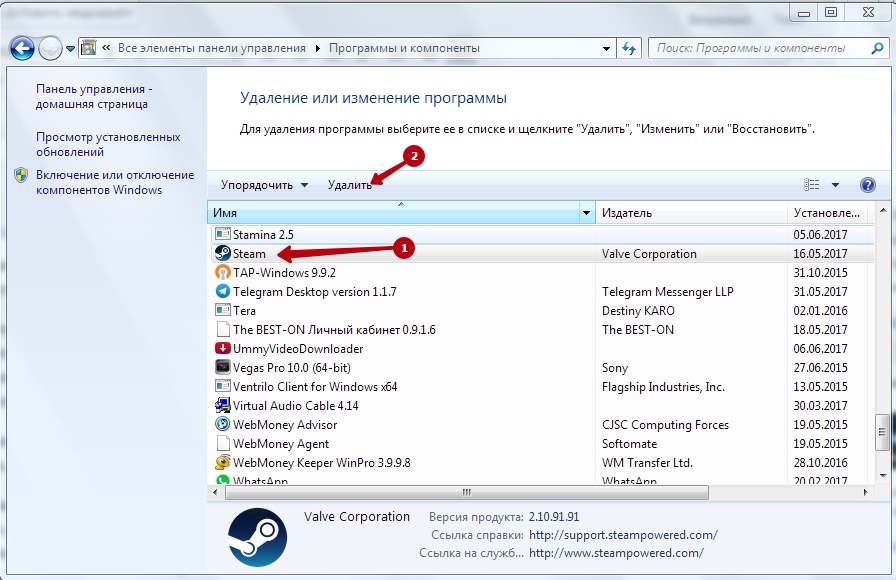Click the blue Help question mark icon
Image resolution: width=896 pixels, height=580 pixels.
click(867, 185)
